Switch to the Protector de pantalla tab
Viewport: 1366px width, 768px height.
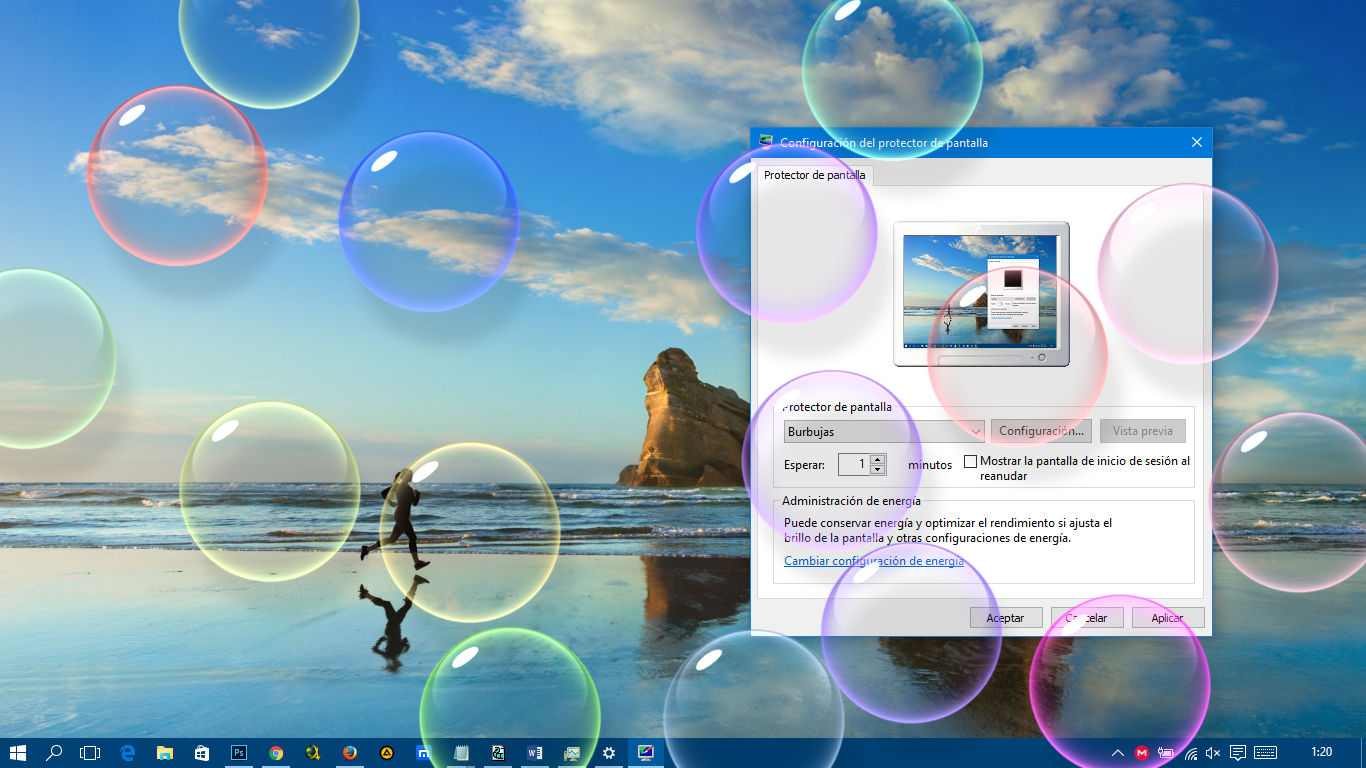pyautogui.click(x=813, y=175)
